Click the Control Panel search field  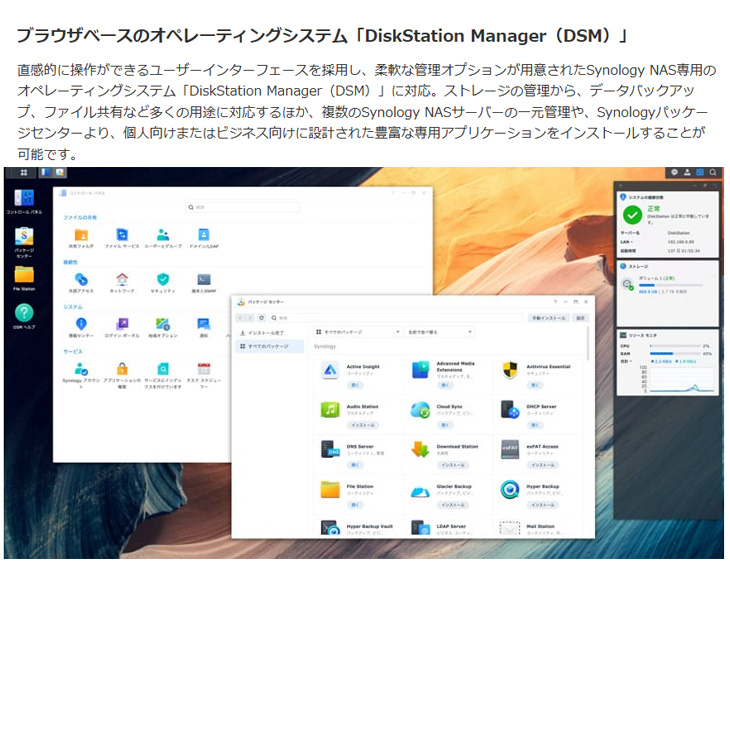(243, 207)
